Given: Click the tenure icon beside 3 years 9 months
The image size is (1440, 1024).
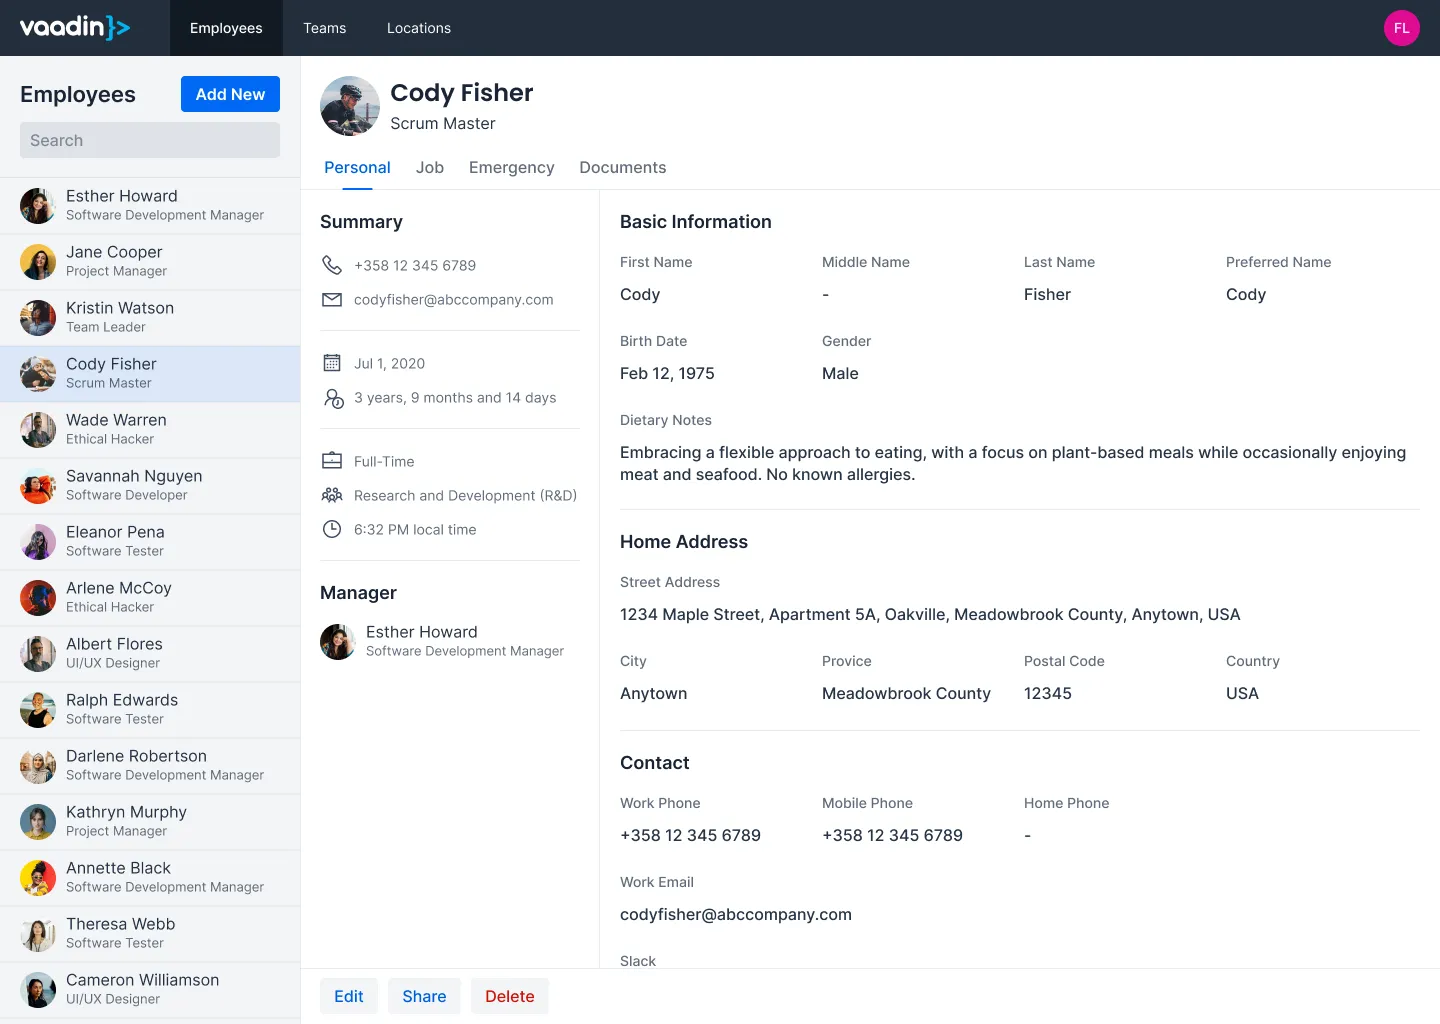Looking at the screenshot, I should point(332,397).
